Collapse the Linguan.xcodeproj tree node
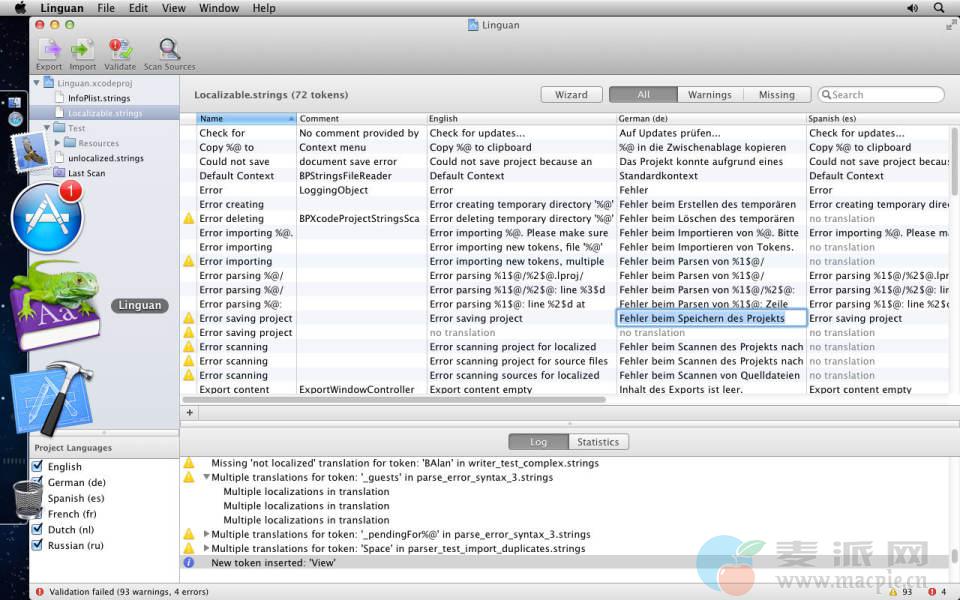This screenshot has height=600, width=960. [38, 84]
